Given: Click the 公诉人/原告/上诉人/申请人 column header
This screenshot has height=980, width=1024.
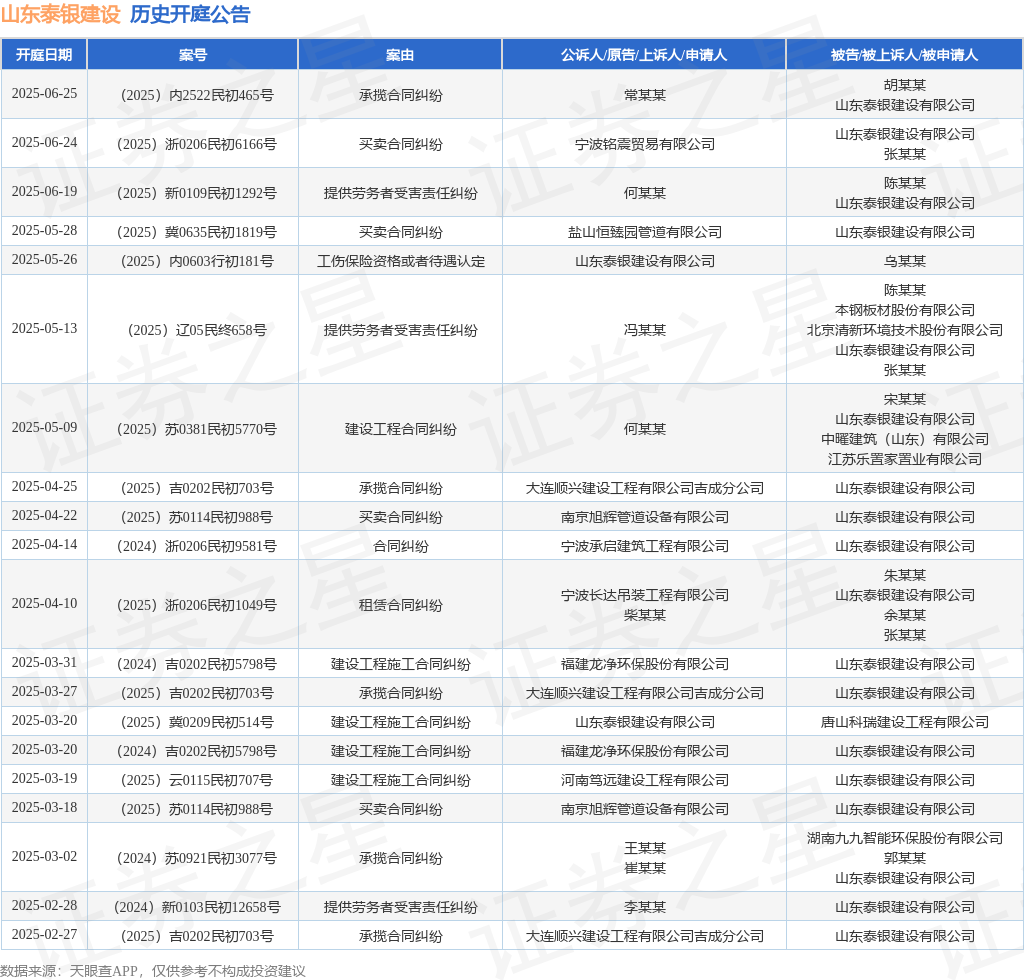Looking at the screenshot, I should coord(644,55).
